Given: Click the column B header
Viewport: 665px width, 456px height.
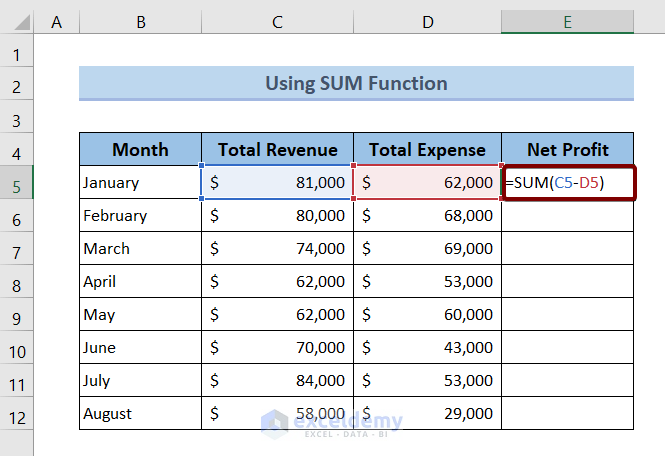Looking at the screenshot, I should click(140, 22).
